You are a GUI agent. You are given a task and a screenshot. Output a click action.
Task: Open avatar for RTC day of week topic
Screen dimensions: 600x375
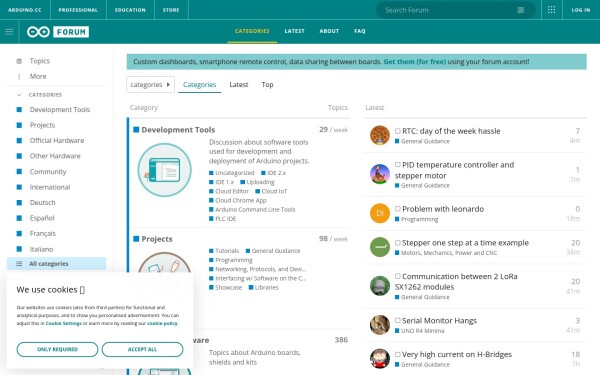380,135
